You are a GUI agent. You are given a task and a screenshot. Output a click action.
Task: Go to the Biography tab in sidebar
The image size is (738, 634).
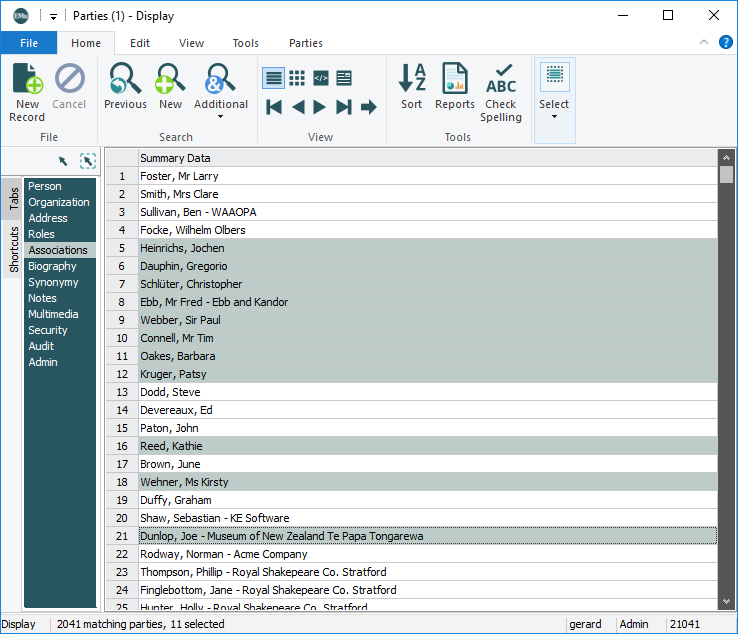pos(52,266)
